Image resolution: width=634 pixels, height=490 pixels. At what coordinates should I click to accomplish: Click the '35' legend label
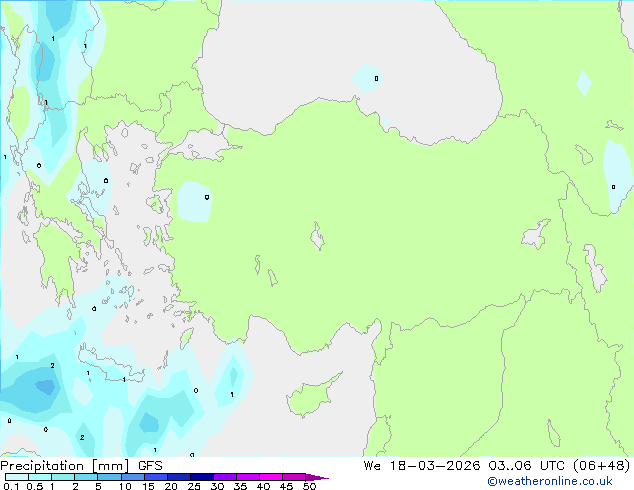240,486
